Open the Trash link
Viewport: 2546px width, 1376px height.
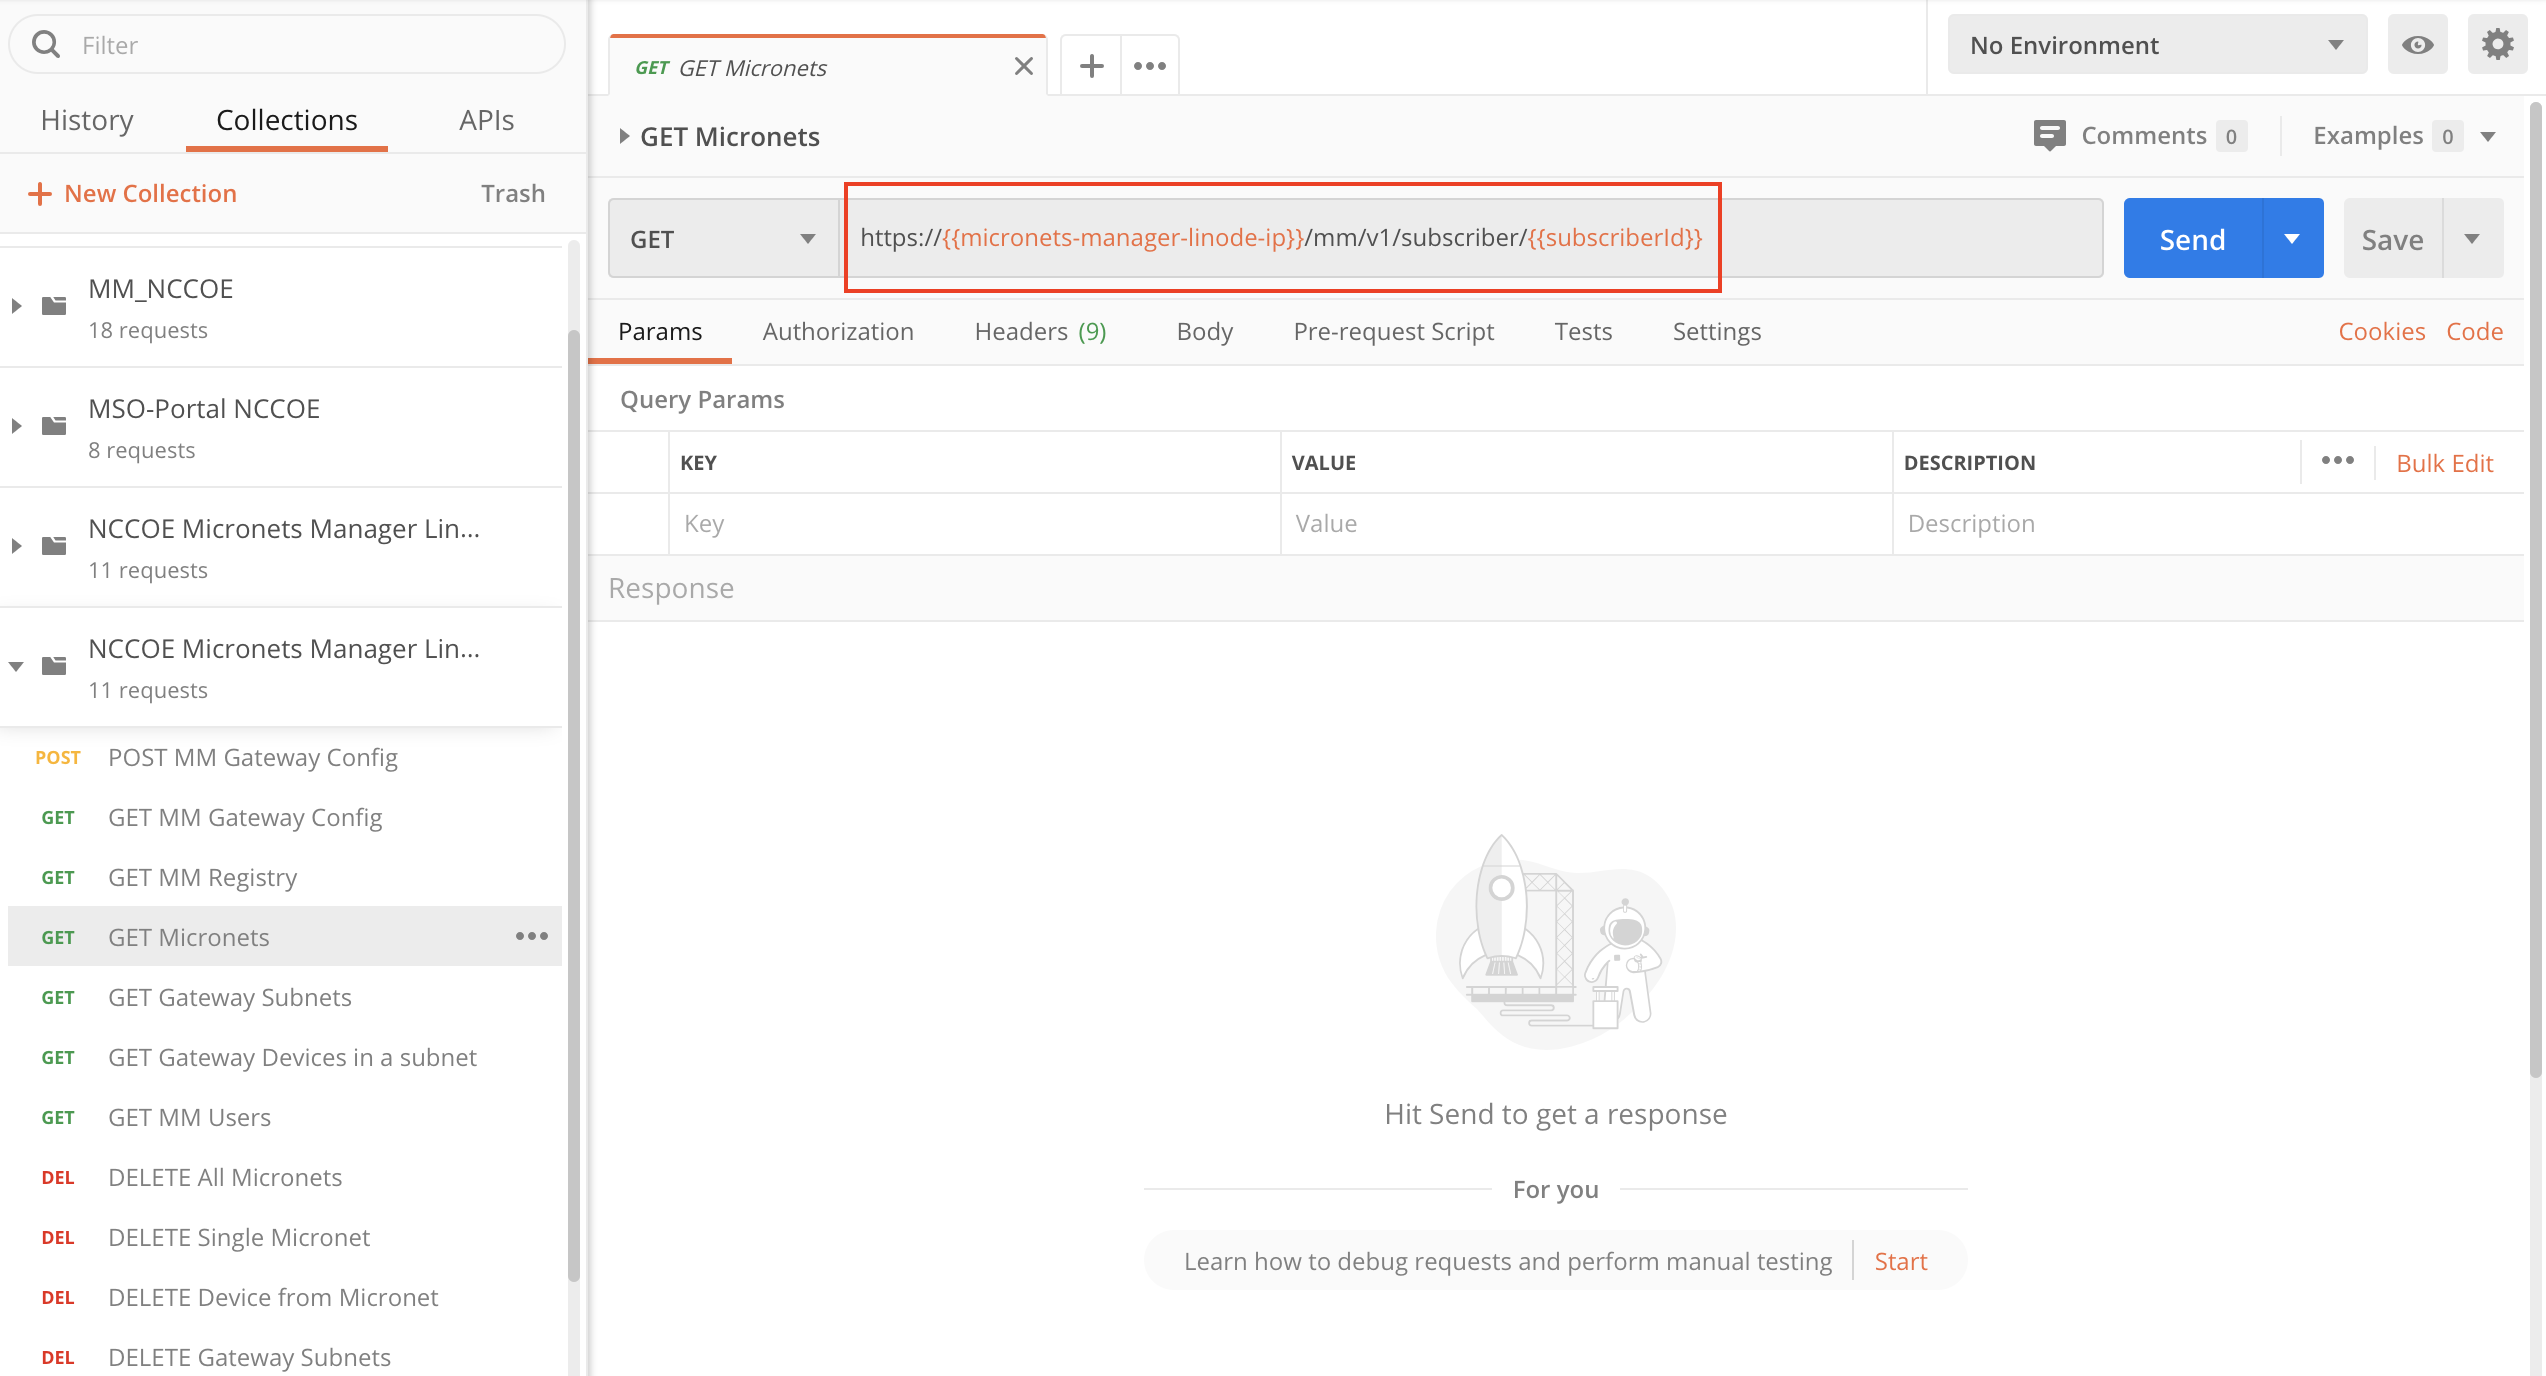click(x=513, y=193)
